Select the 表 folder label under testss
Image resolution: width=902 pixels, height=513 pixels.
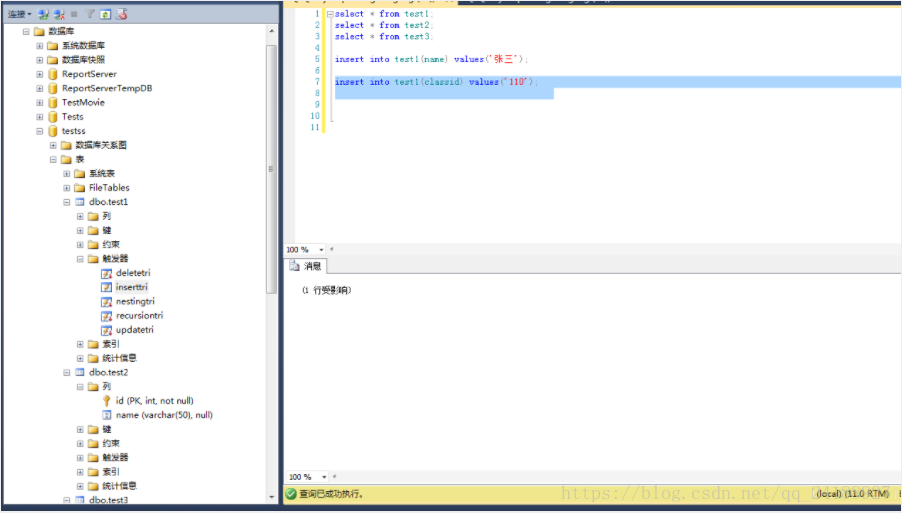[x=80, y=159]
